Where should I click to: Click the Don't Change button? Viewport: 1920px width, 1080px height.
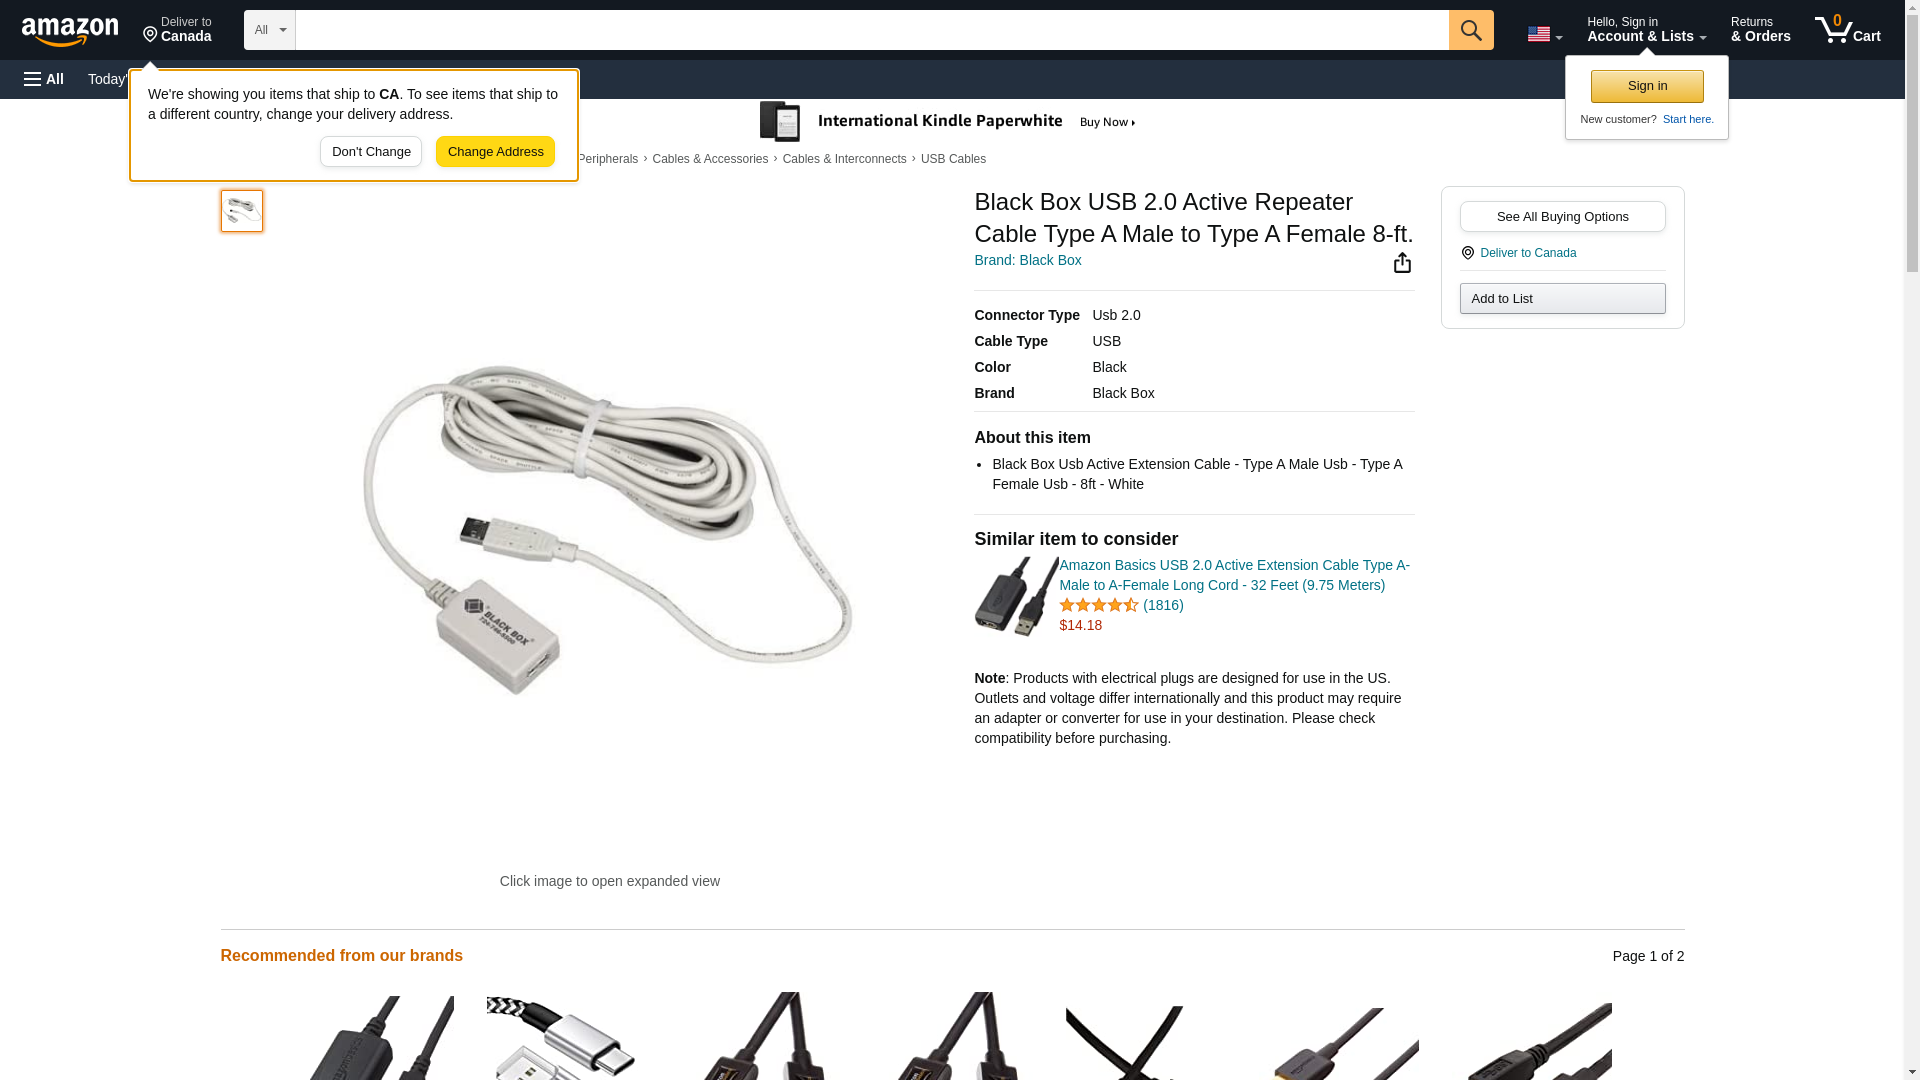pos(371,152)
